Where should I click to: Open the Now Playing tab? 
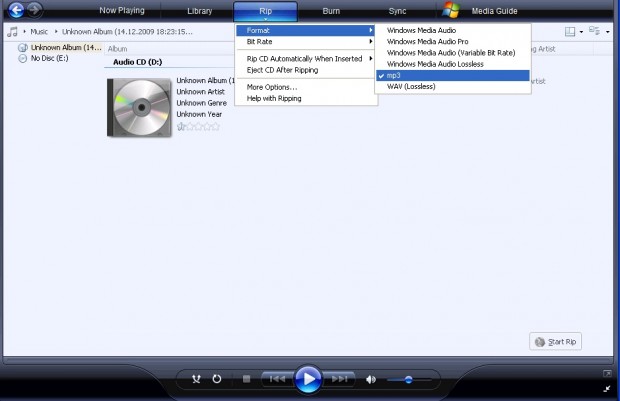(x=122, y=11)
